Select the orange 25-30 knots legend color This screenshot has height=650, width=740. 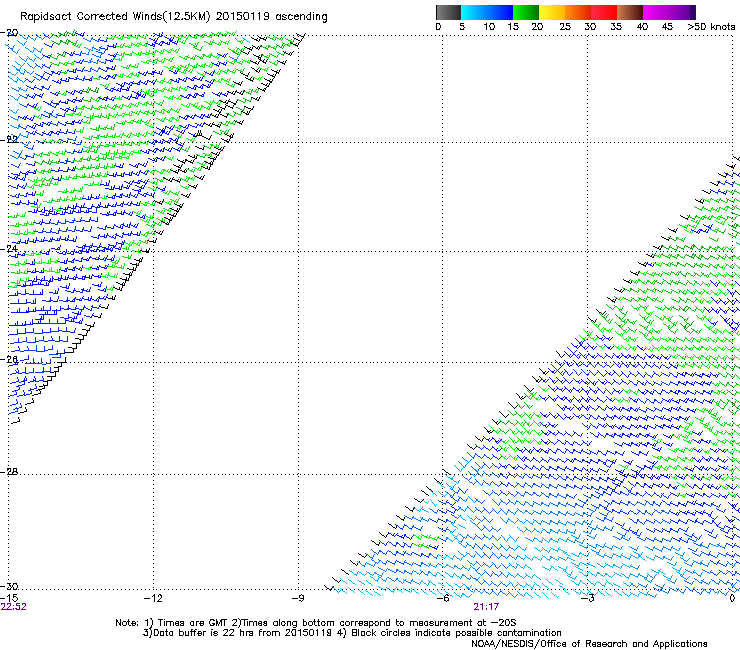click(578, 12)
